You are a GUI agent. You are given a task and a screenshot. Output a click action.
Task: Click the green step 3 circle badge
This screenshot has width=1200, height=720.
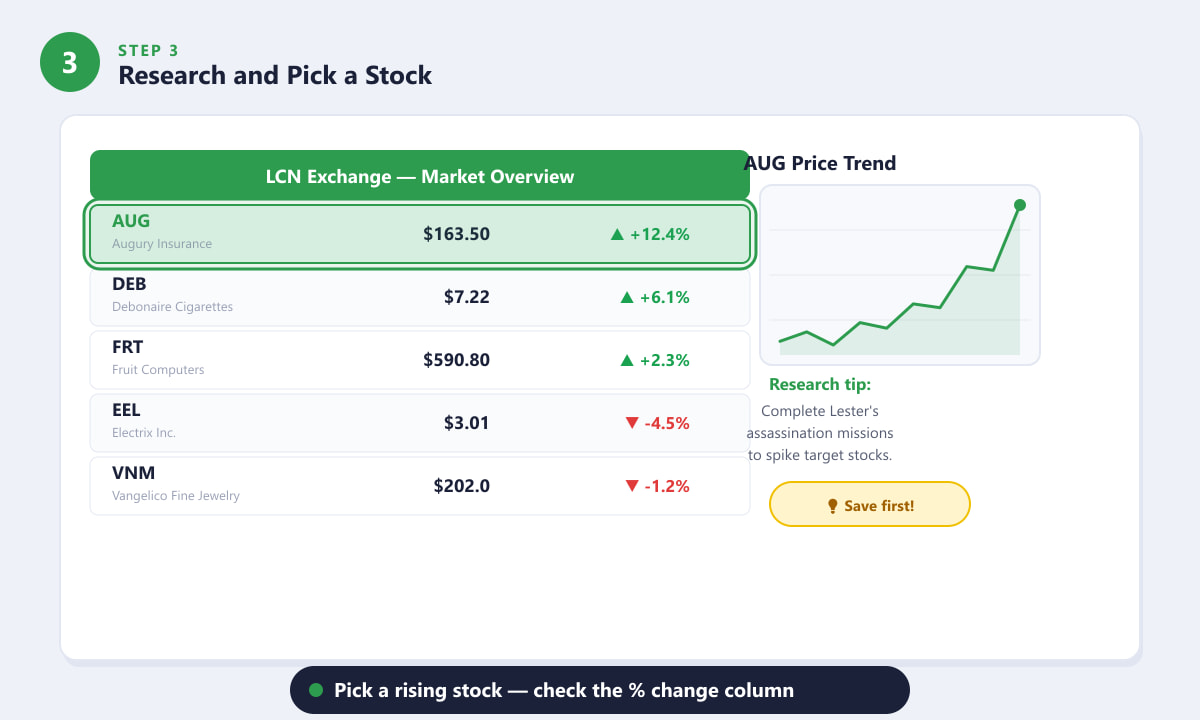(70, 62)
